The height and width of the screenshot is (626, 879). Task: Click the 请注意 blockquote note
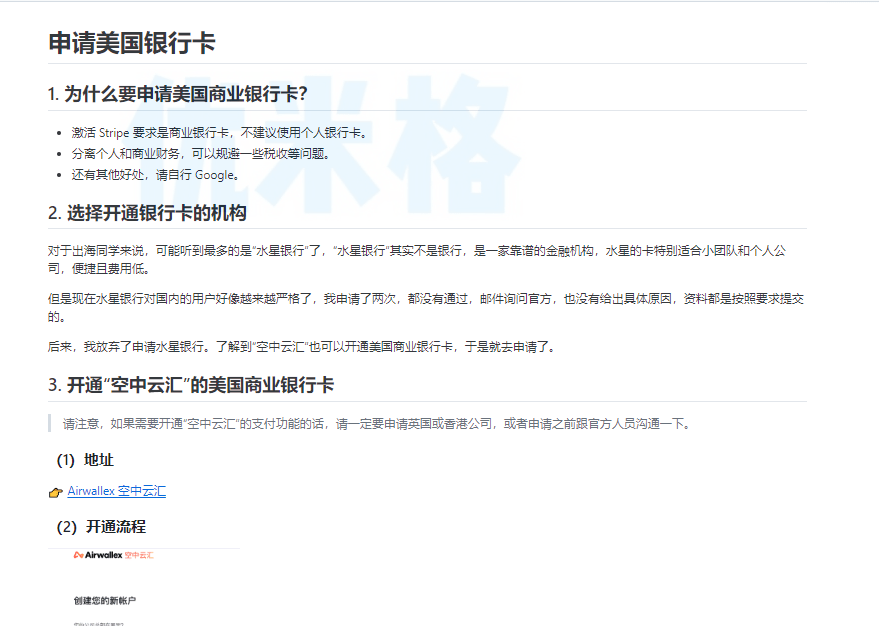(376, 423)
